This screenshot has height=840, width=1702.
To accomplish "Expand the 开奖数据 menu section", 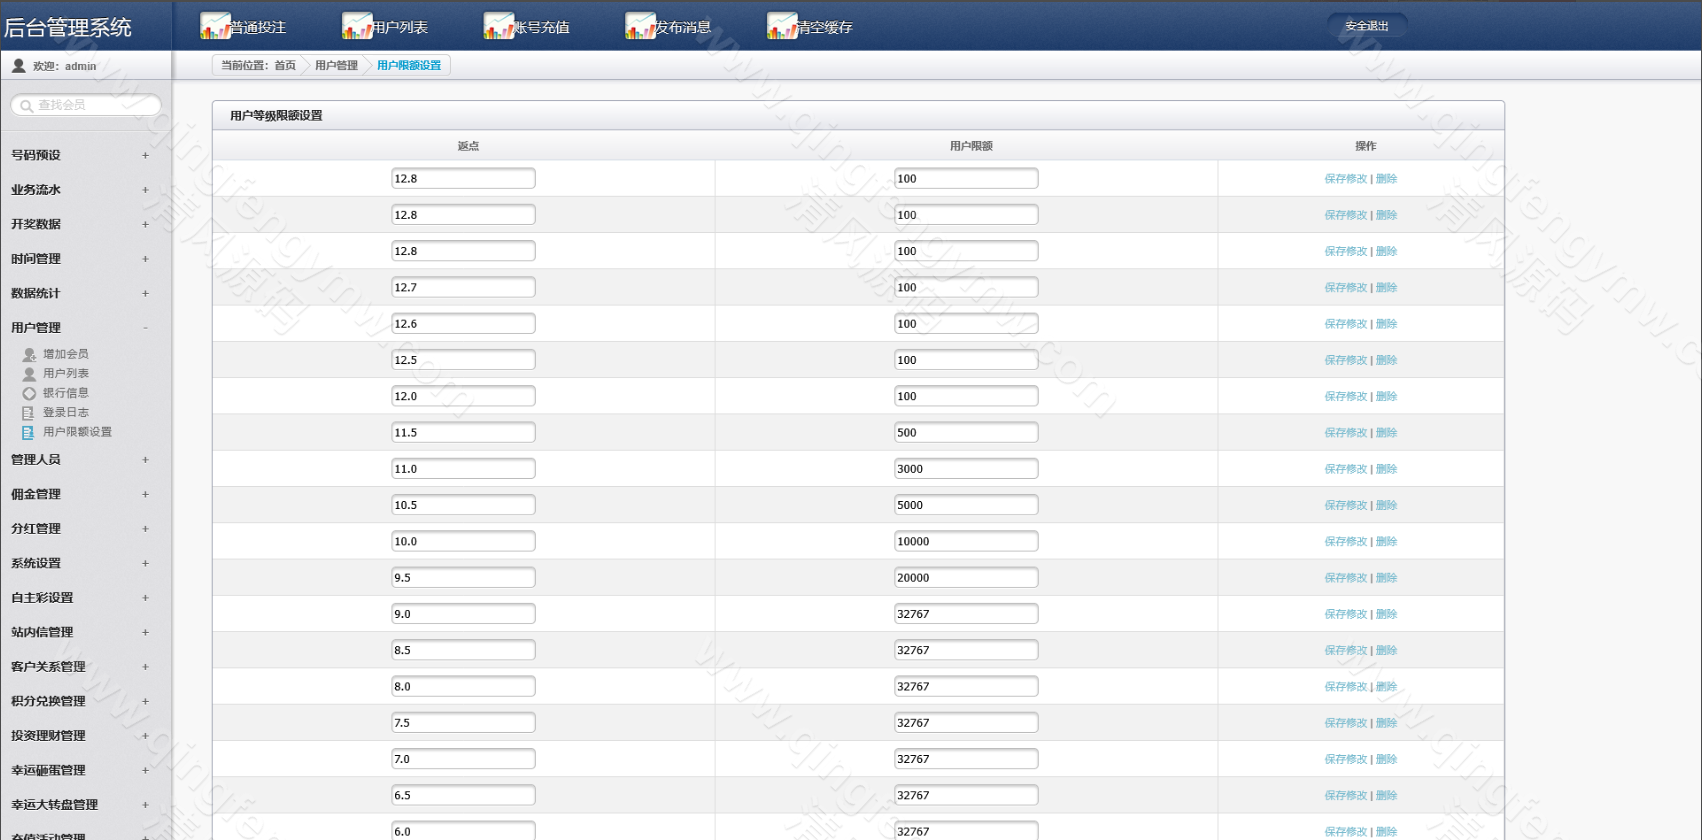I will point(145,224).
